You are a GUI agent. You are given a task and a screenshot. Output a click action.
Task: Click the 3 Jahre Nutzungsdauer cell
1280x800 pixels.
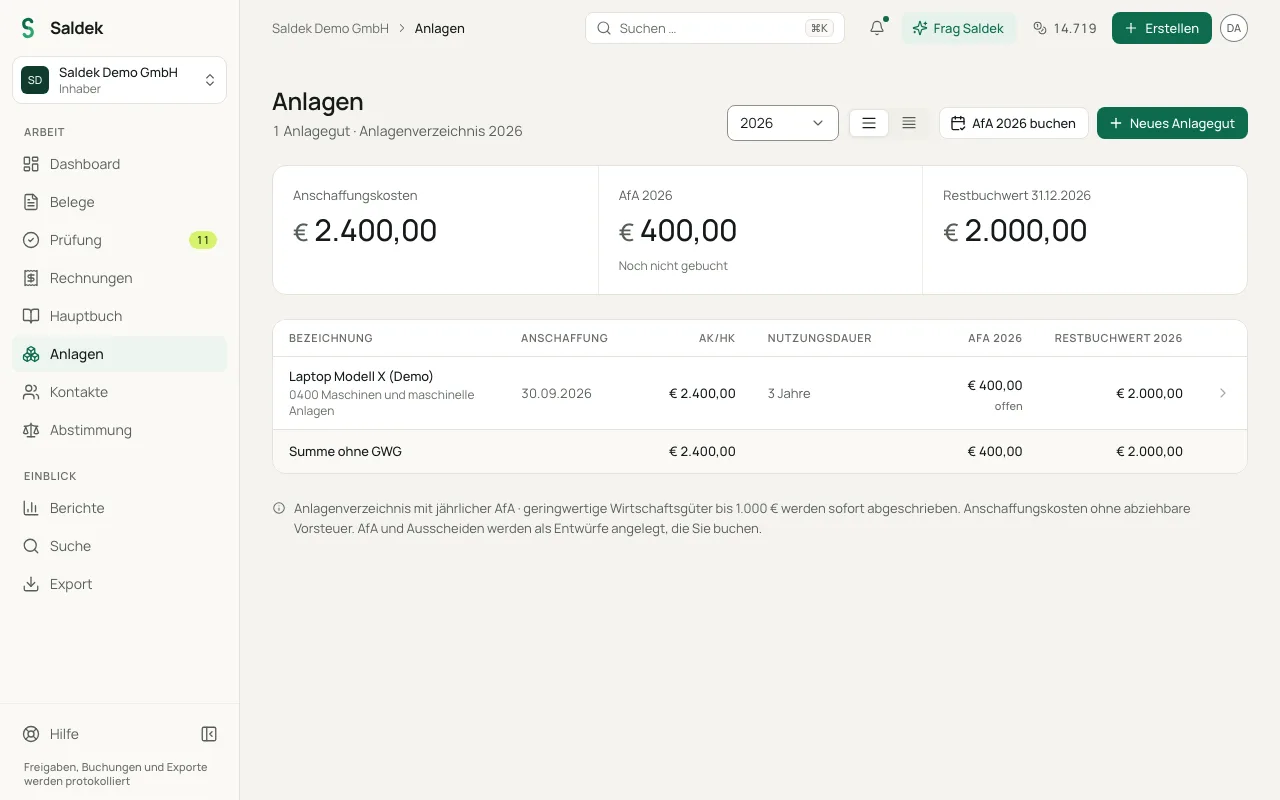pos(789,393)
